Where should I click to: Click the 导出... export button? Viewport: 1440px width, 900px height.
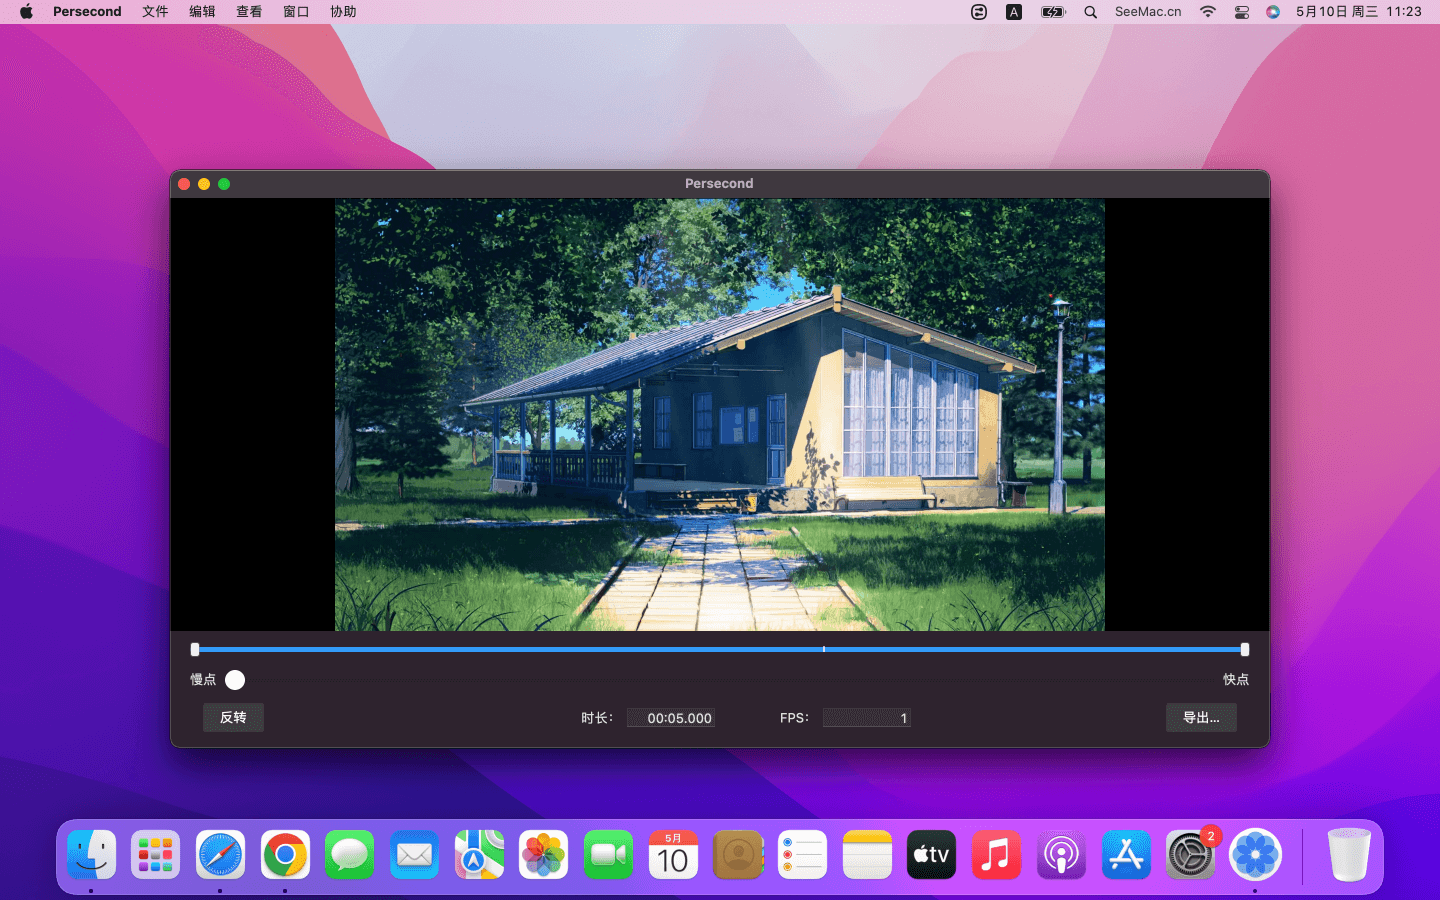pos(1200,717)
